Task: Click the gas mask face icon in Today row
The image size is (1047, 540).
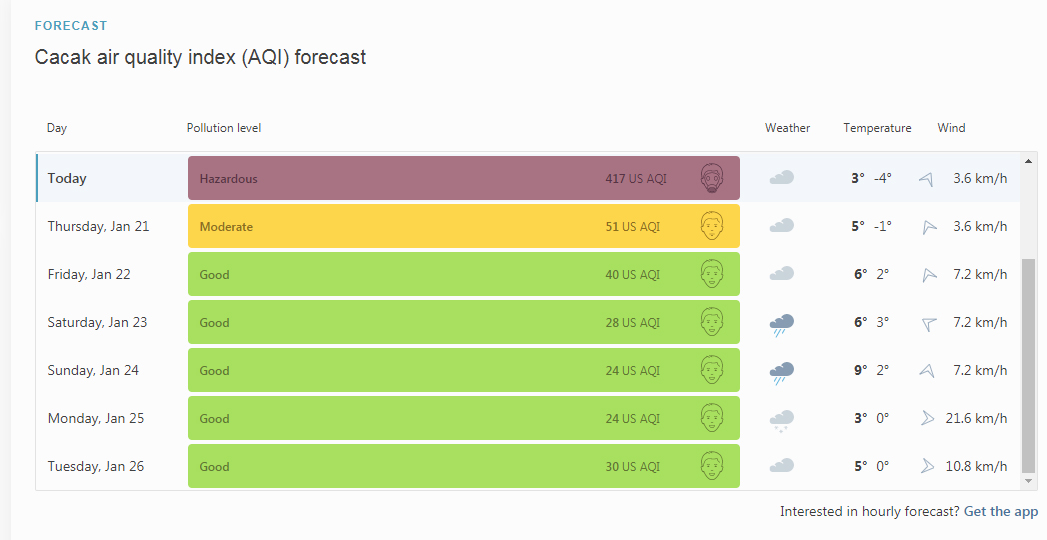Action: point(712,178)
